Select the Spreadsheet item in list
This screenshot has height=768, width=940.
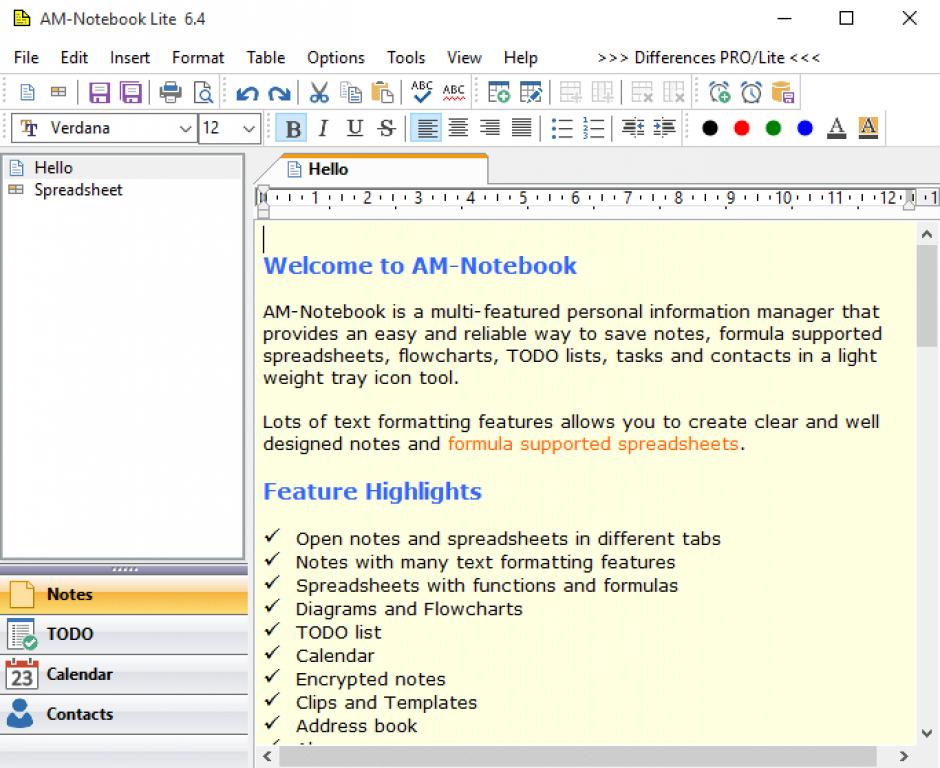122,190
